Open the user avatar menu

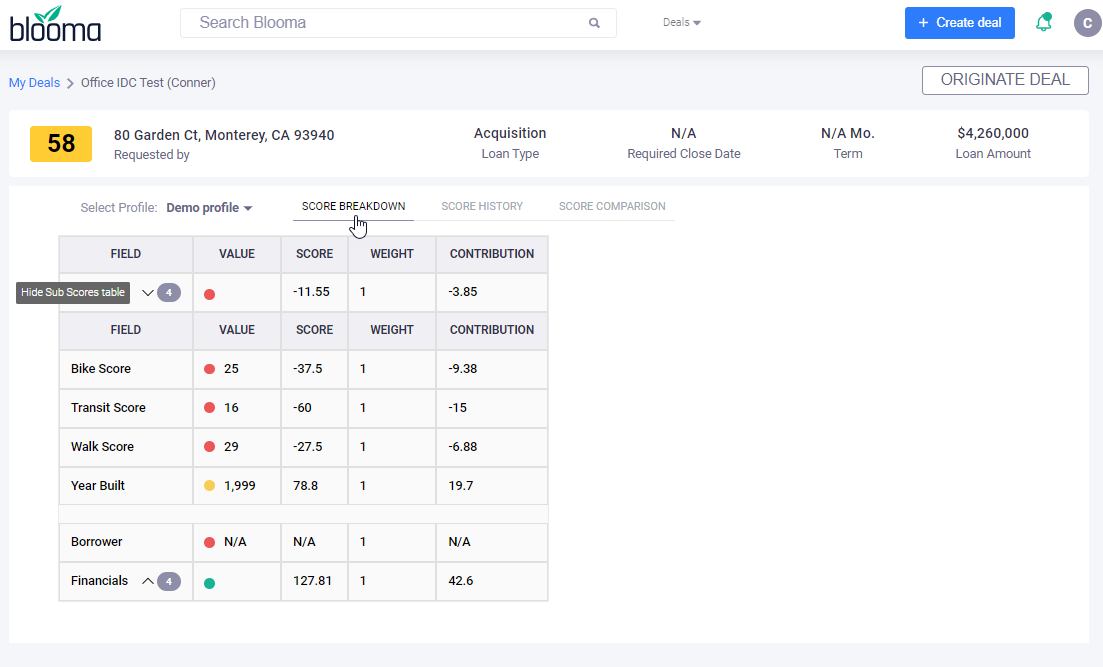pos(1087,23)
